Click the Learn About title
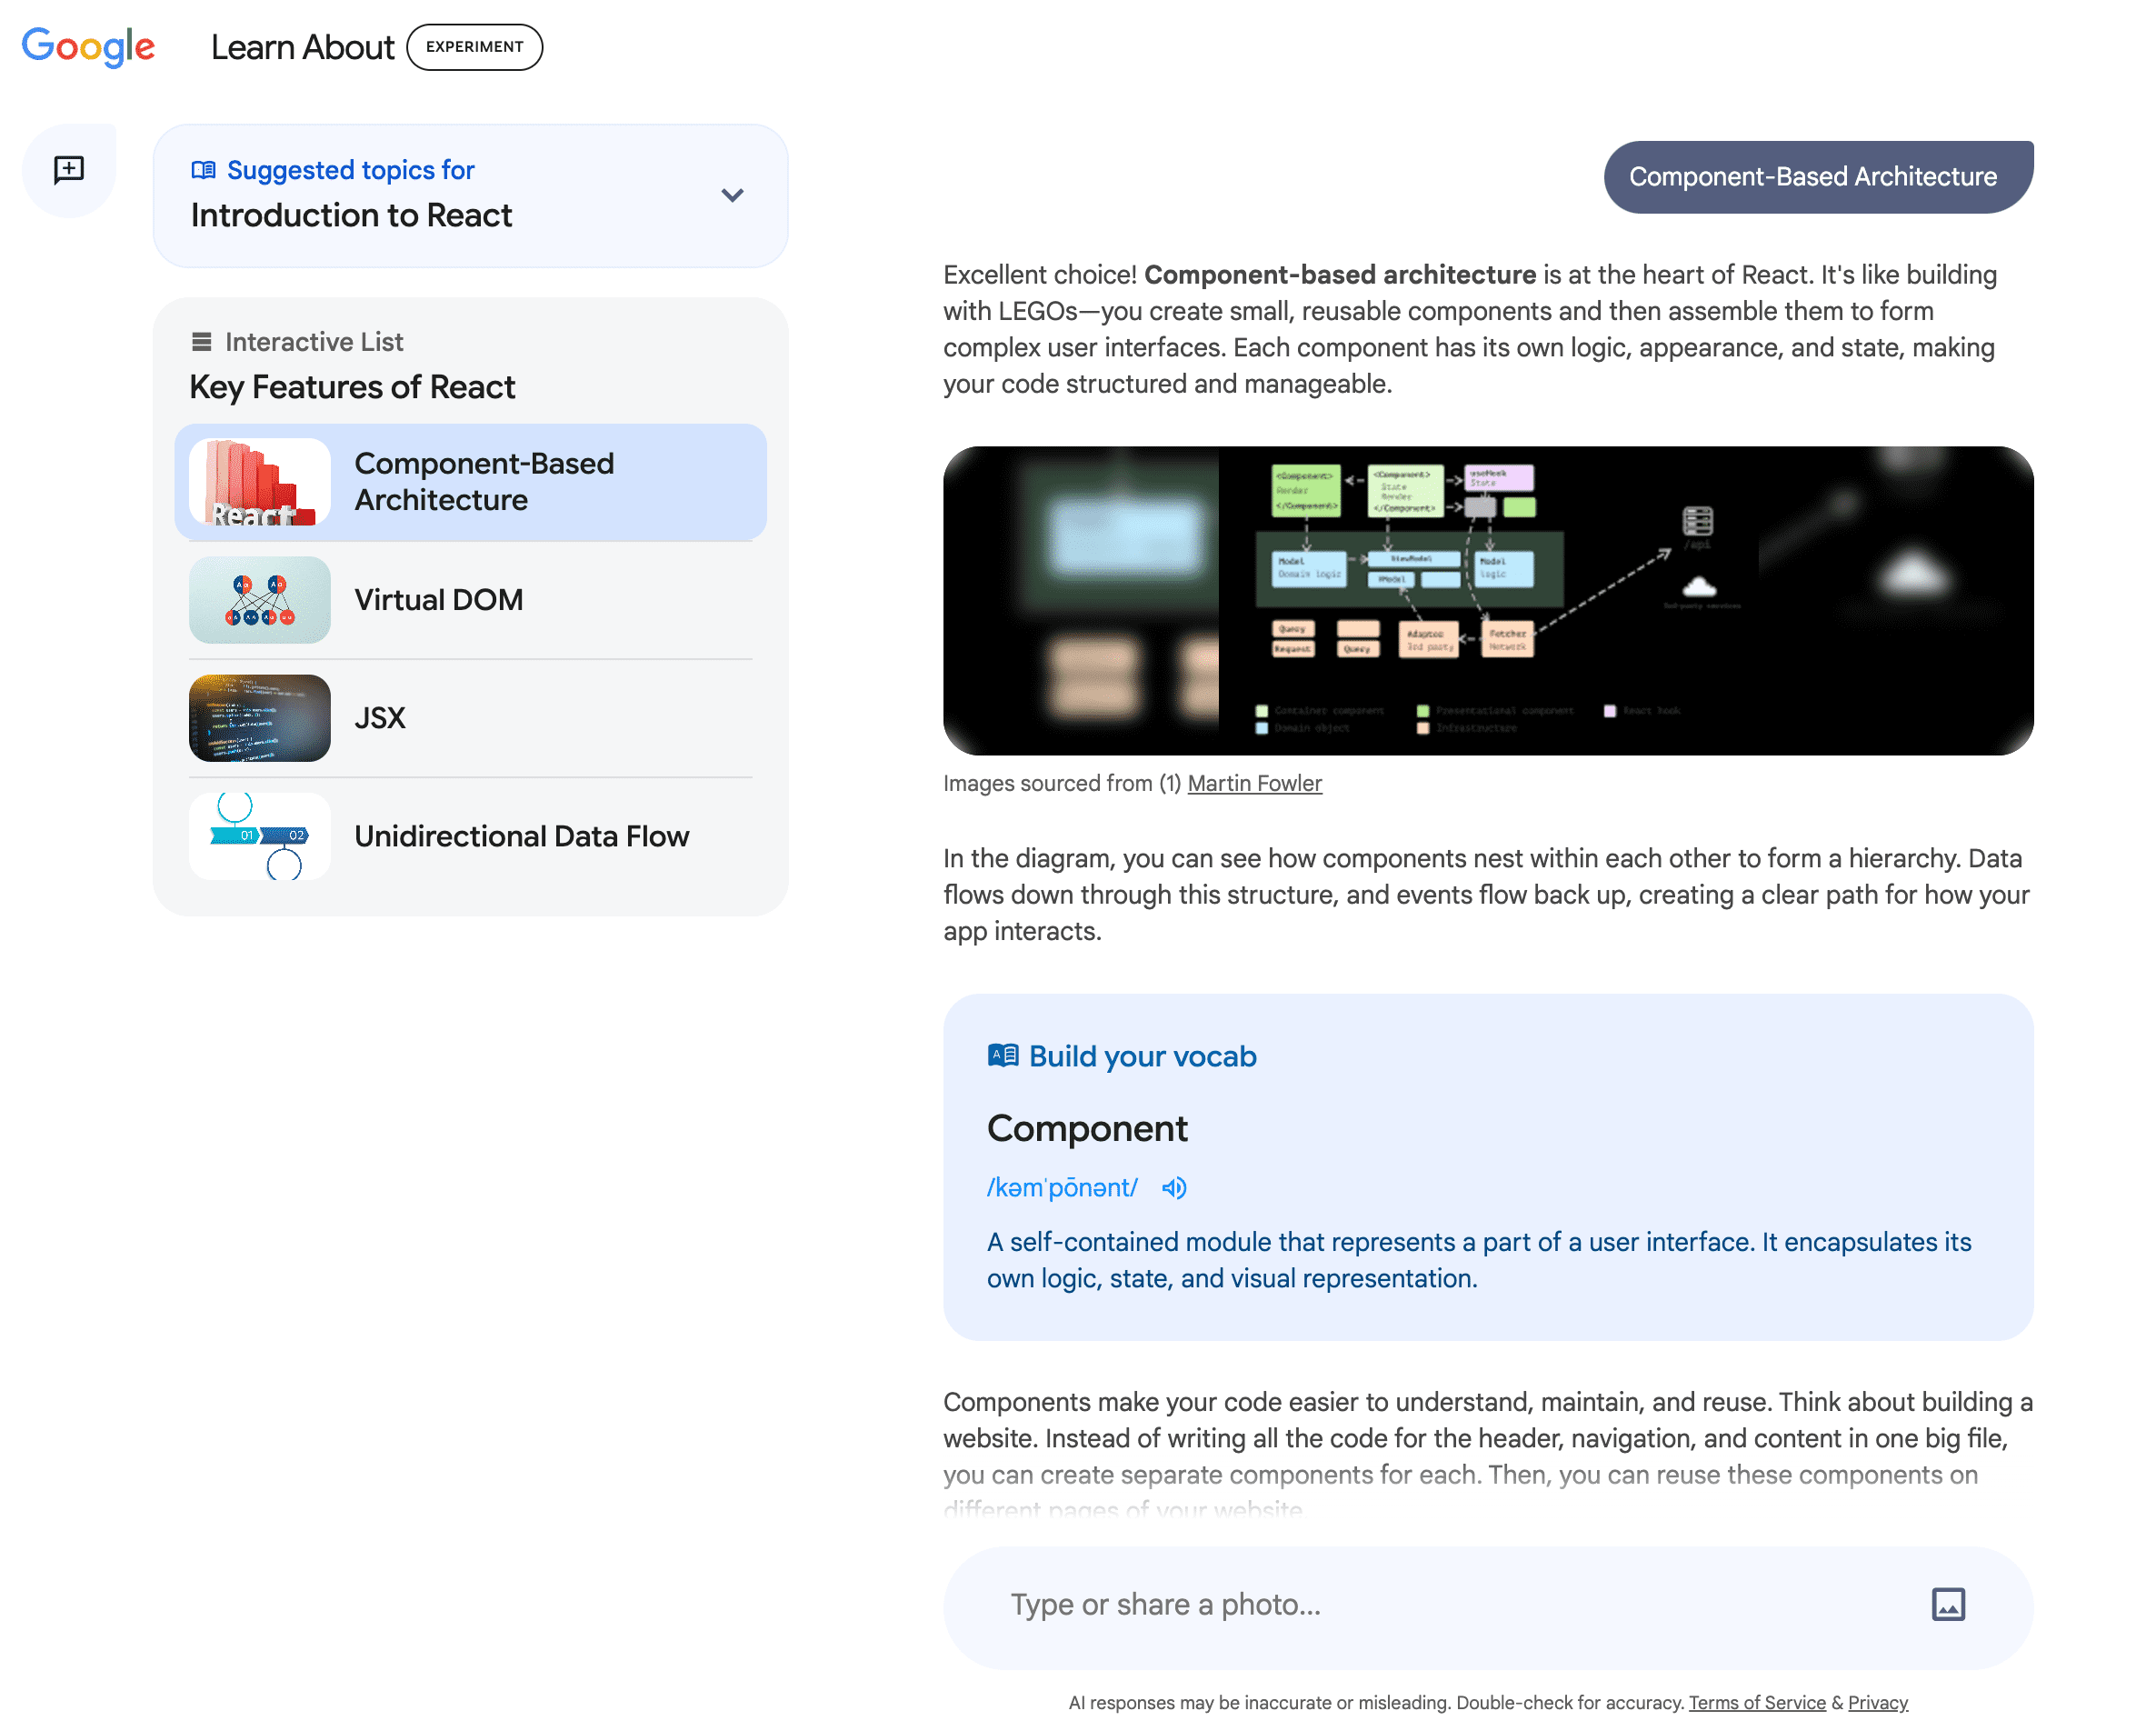The image size is (2156, 1731). pyautogui.click(x=302, y=47)
